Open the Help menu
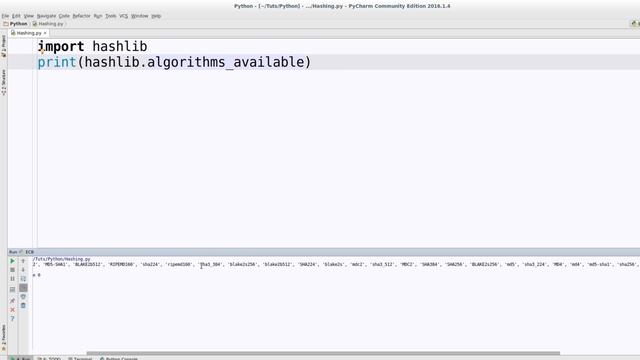Screen dimensions: 640x360 point(156,16)
